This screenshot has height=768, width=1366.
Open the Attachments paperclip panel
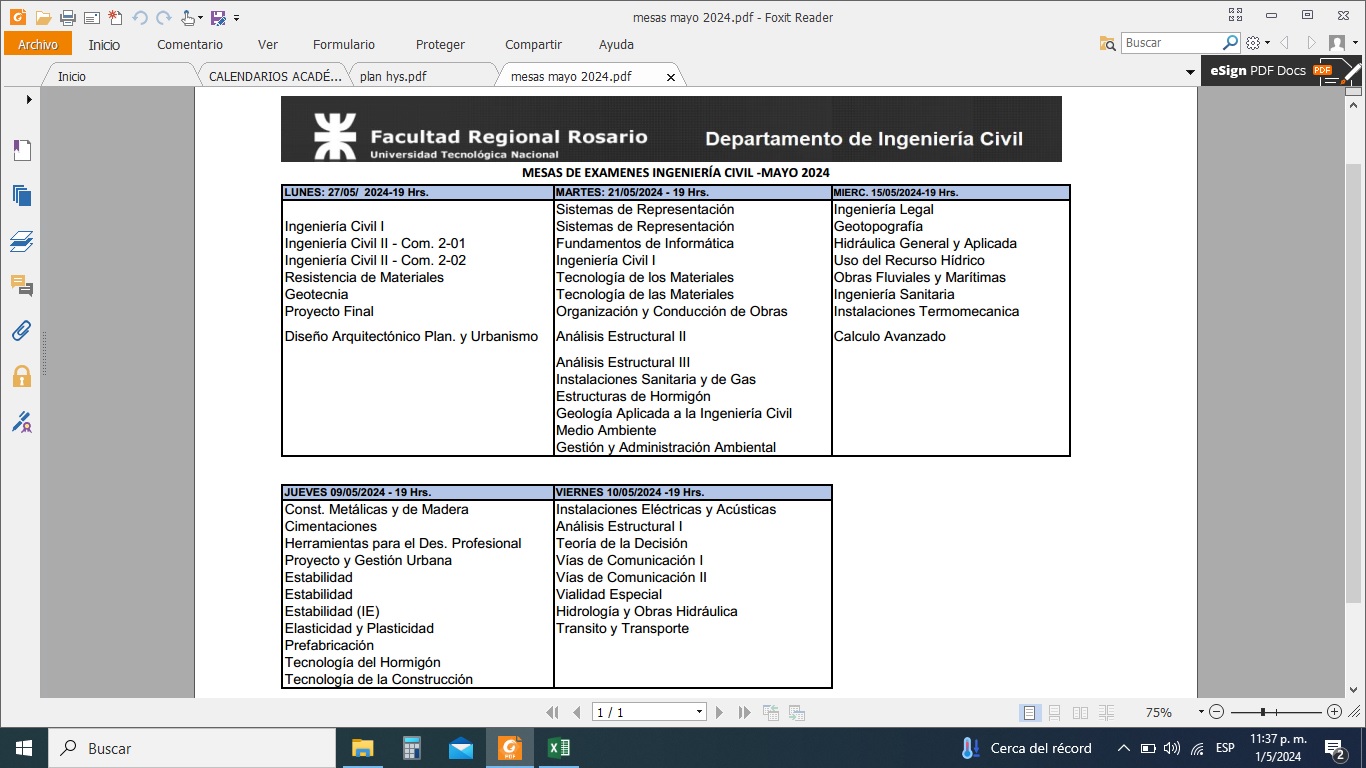(x=21, y=331)
